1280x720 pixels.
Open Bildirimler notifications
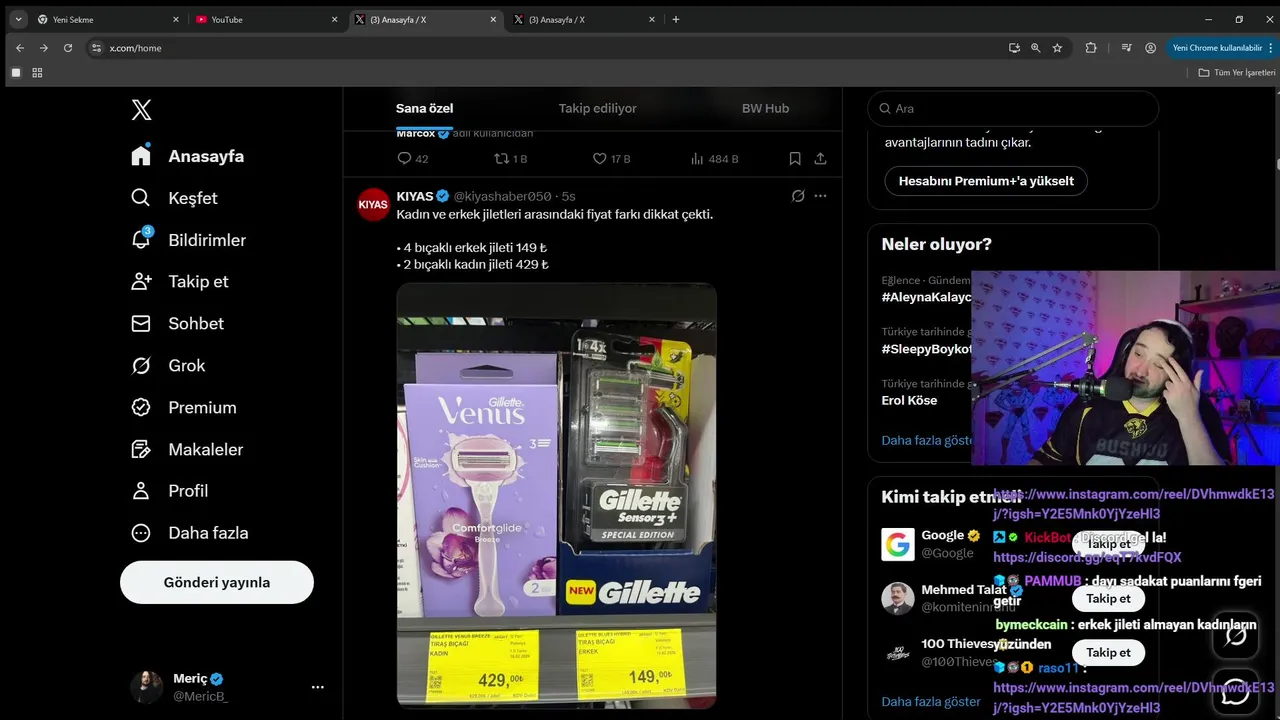click(189, 240)
